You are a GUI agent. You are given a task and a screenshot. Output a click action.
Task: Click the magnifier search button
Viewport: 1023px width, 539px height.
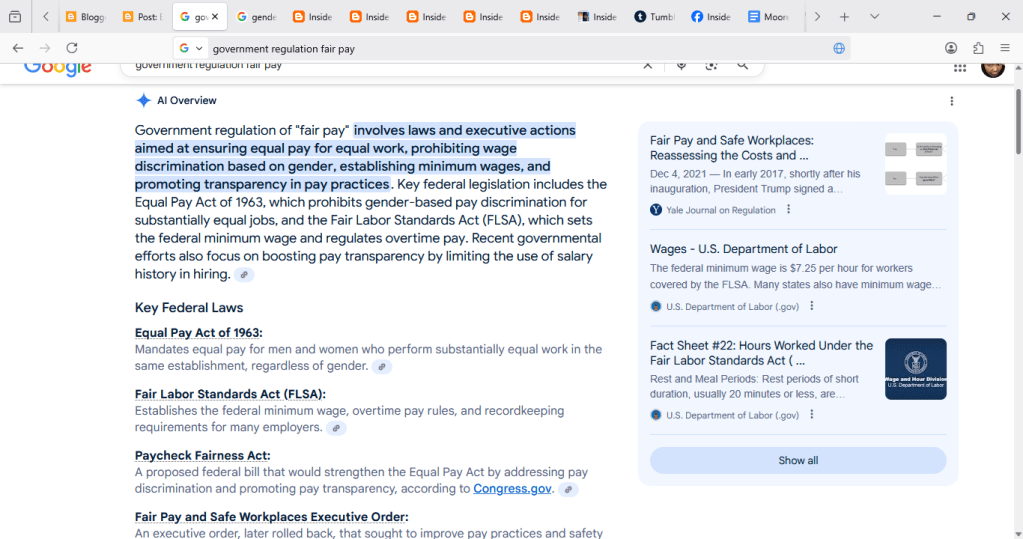[742, 66]
